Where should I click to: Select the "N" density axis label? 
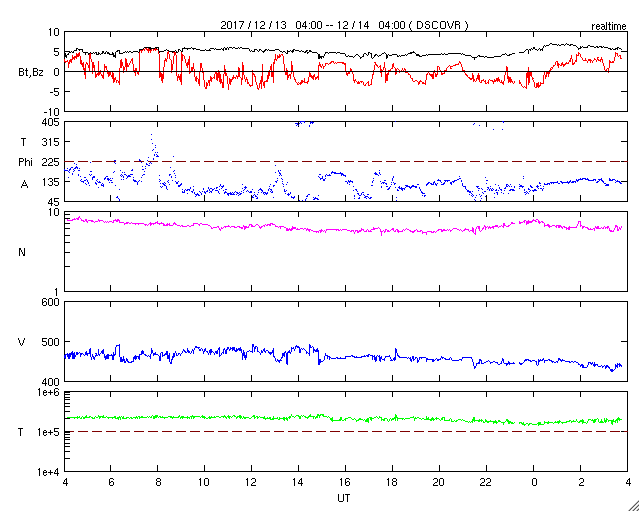(22, 252)
